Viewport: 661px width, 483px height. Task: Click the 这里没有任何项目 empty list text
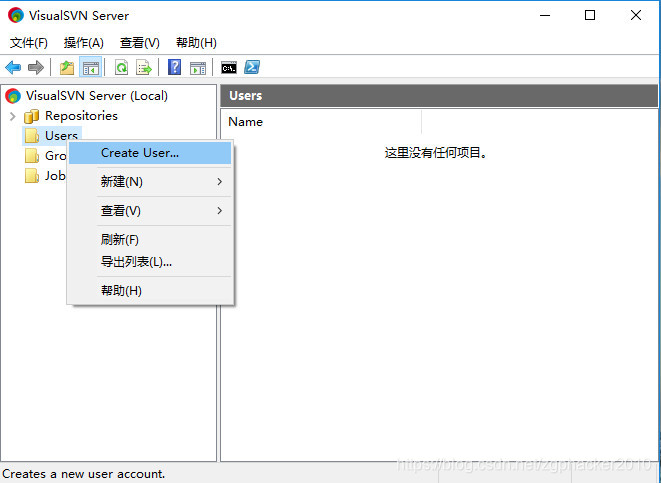tap(435, 153)
